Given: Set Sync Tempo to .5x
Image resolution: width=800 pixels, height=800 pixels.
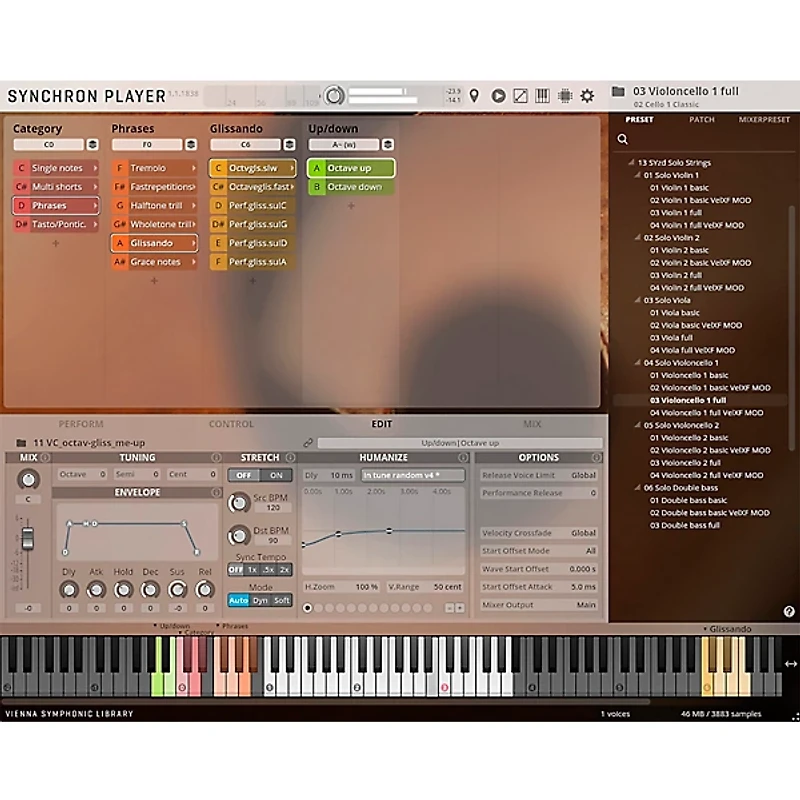Looking at the screenshot, I should [x=268, y=569].
